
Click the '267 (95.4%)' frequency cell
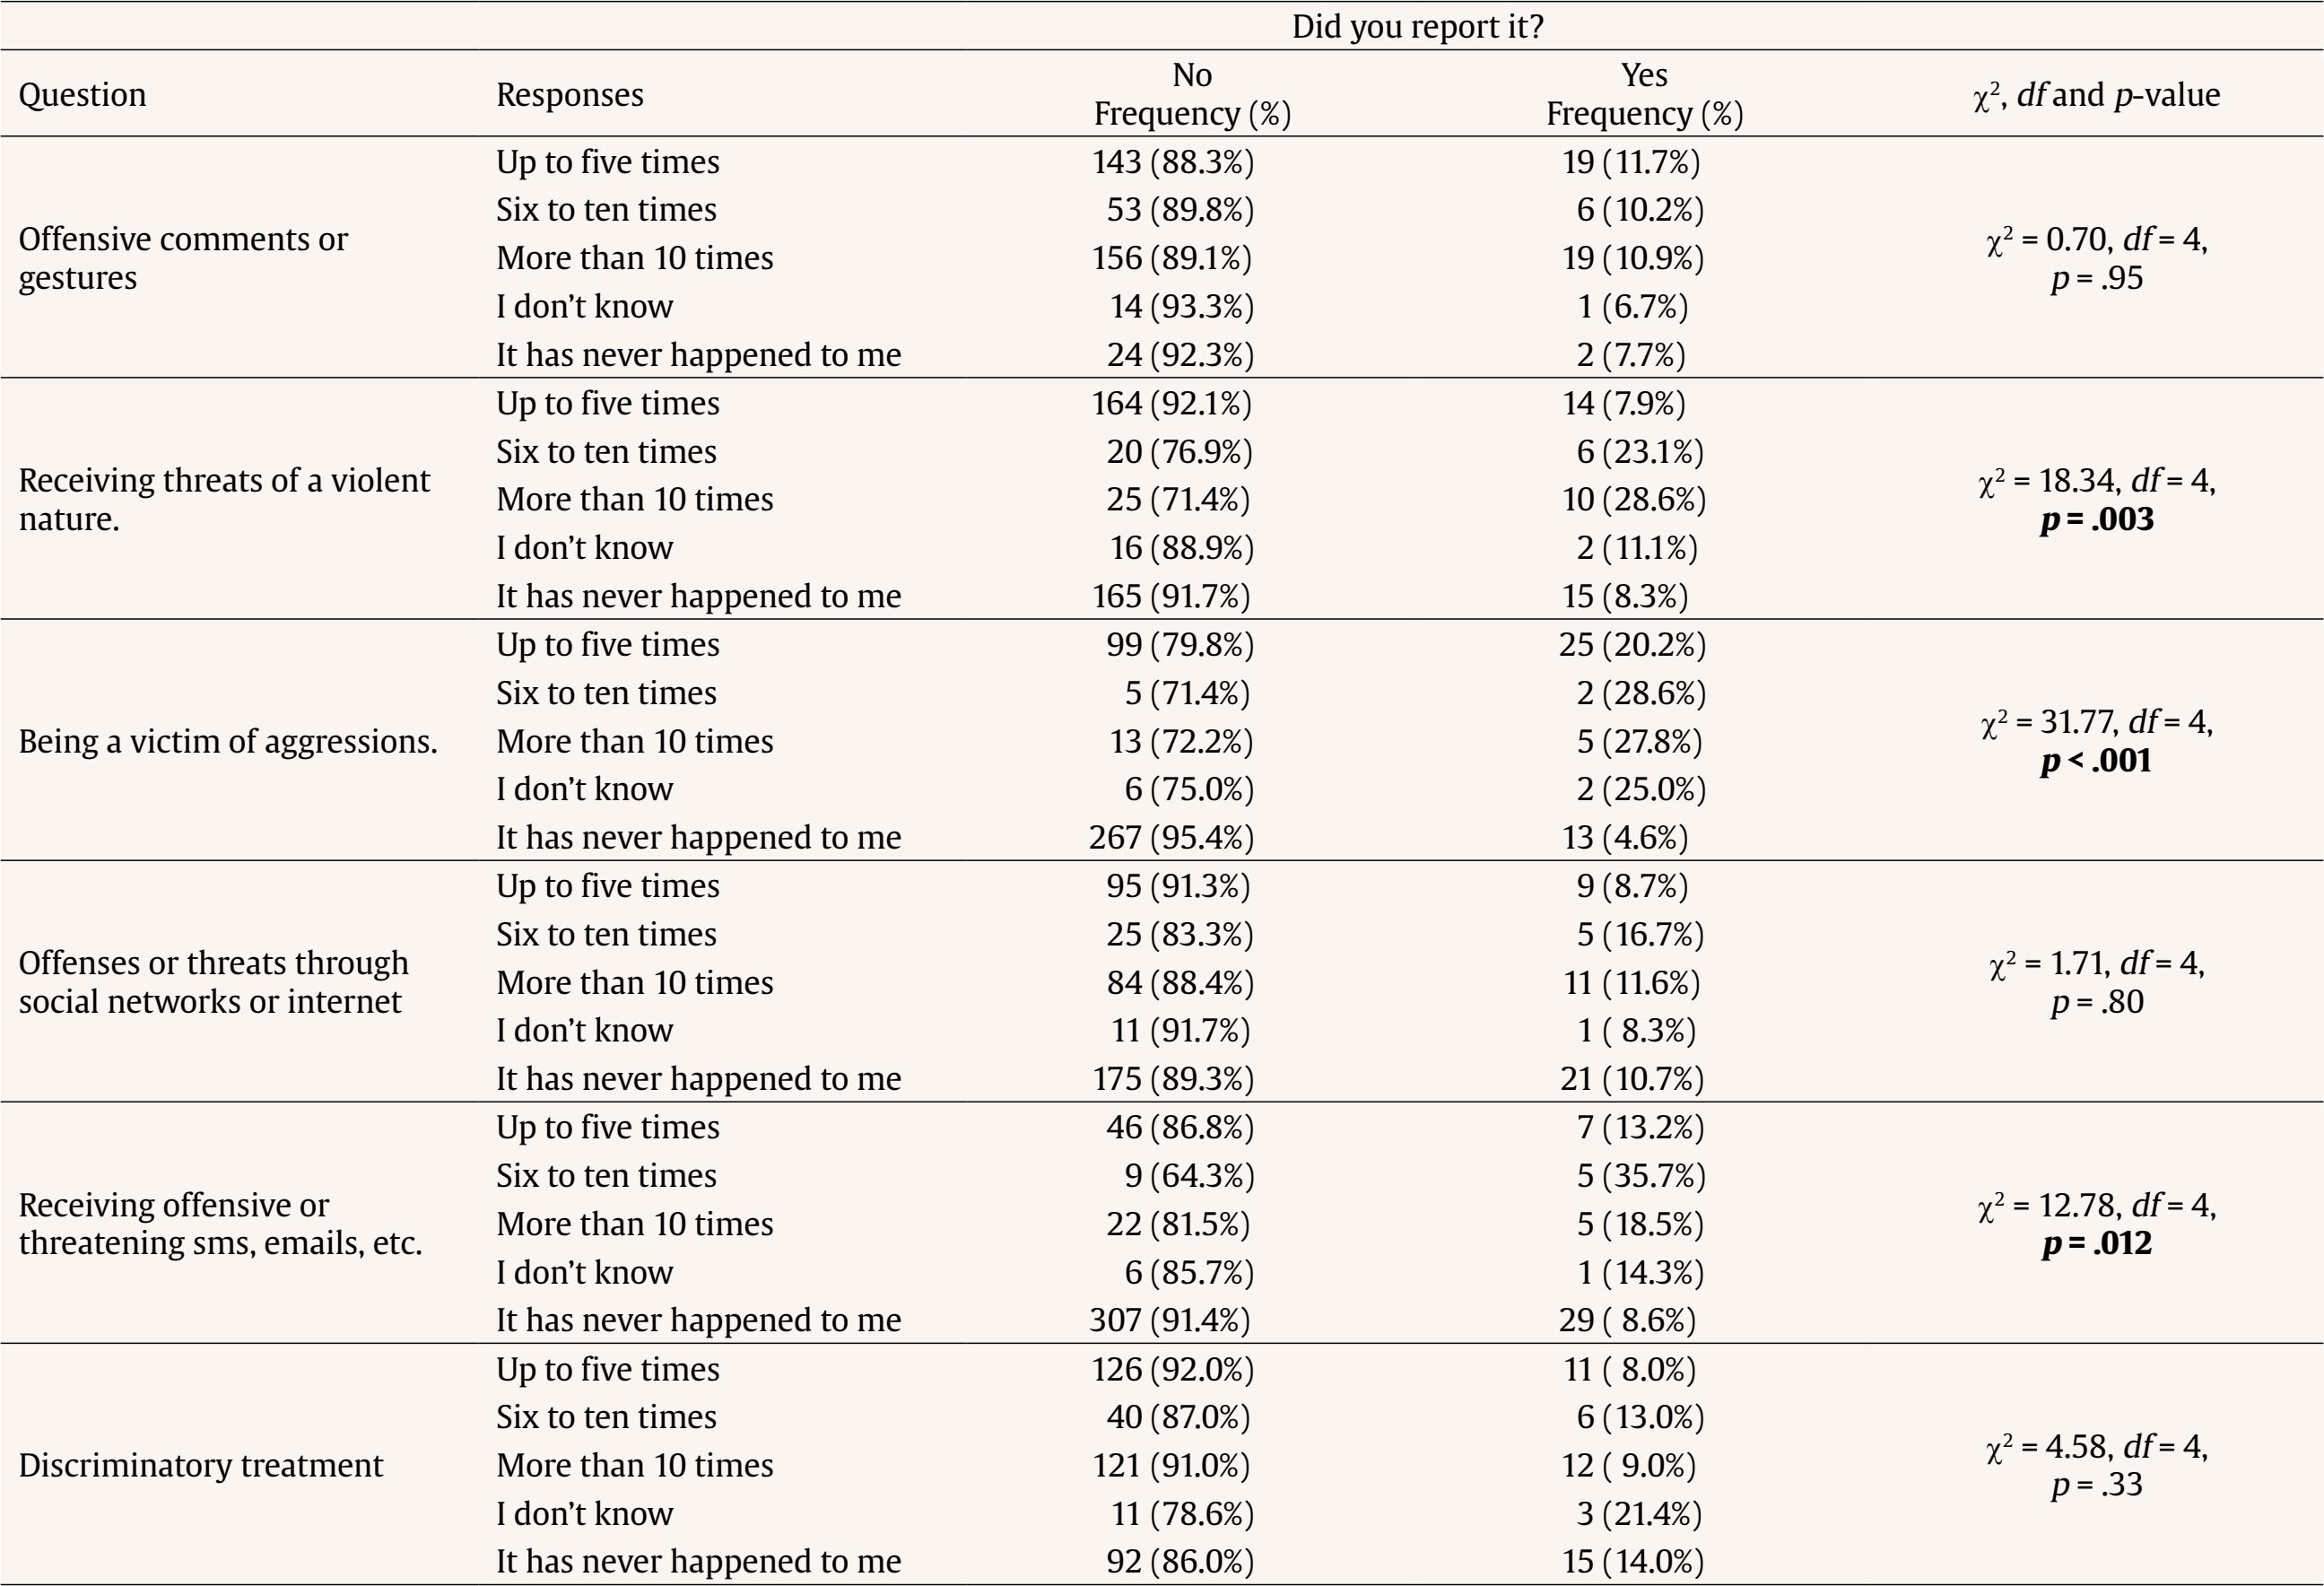(1171, 837)
